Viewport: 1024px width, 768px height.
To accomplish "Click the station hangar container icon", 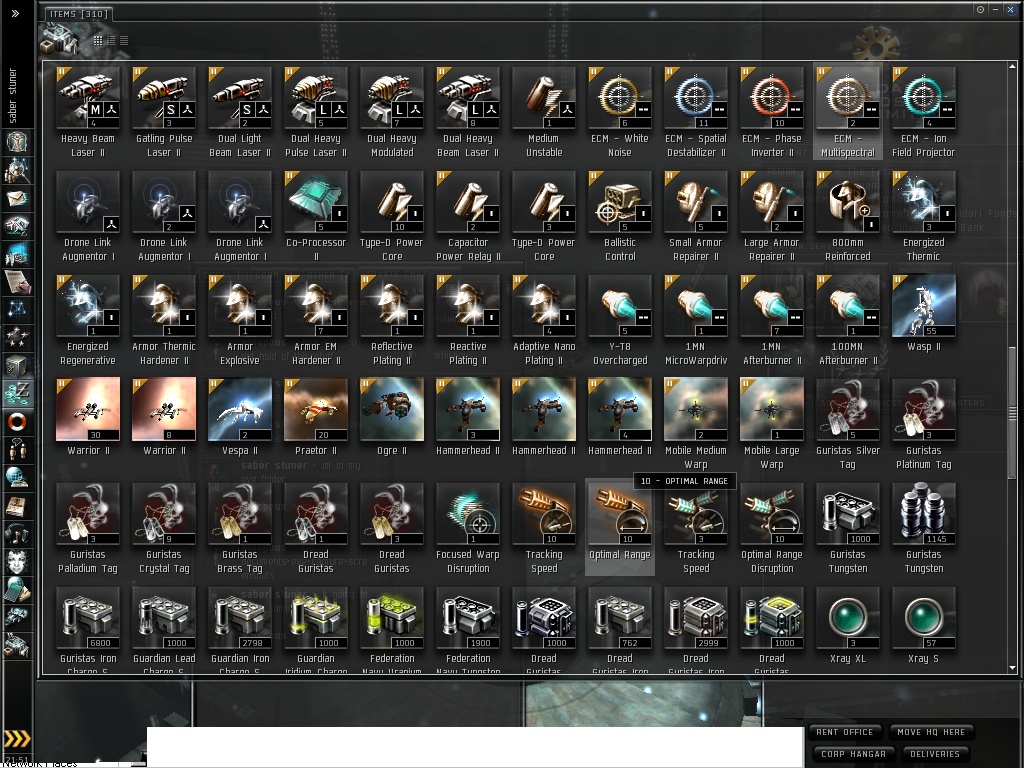I will coord(60,40).
